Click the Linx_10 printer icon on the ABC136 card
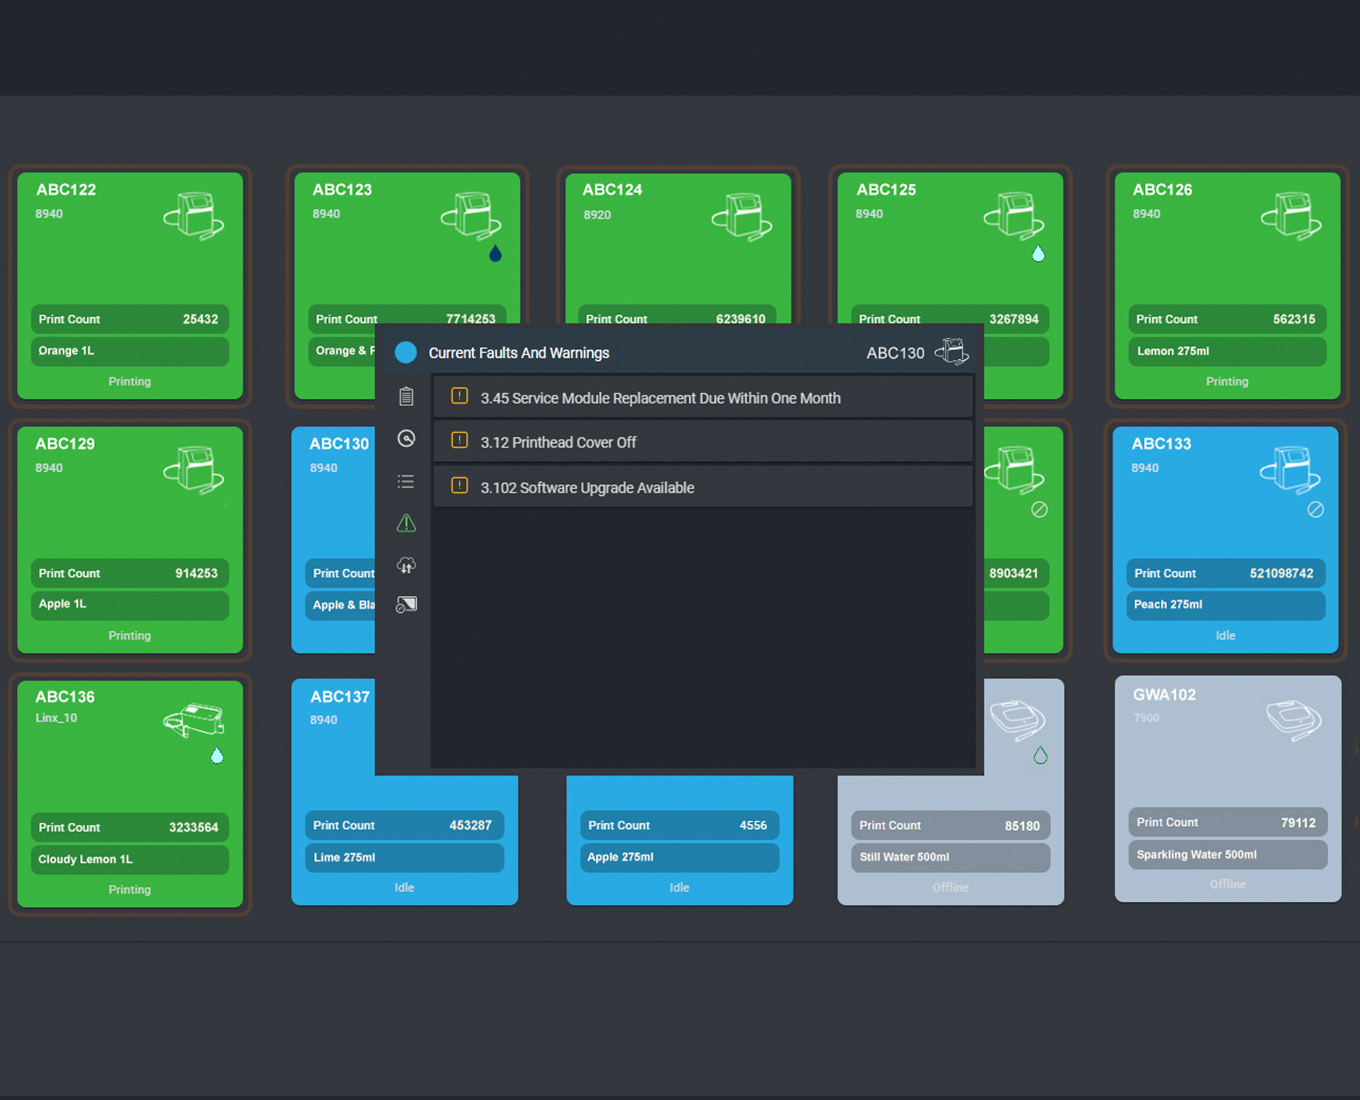This screenshot has height=1100, width=1360. 194,721
